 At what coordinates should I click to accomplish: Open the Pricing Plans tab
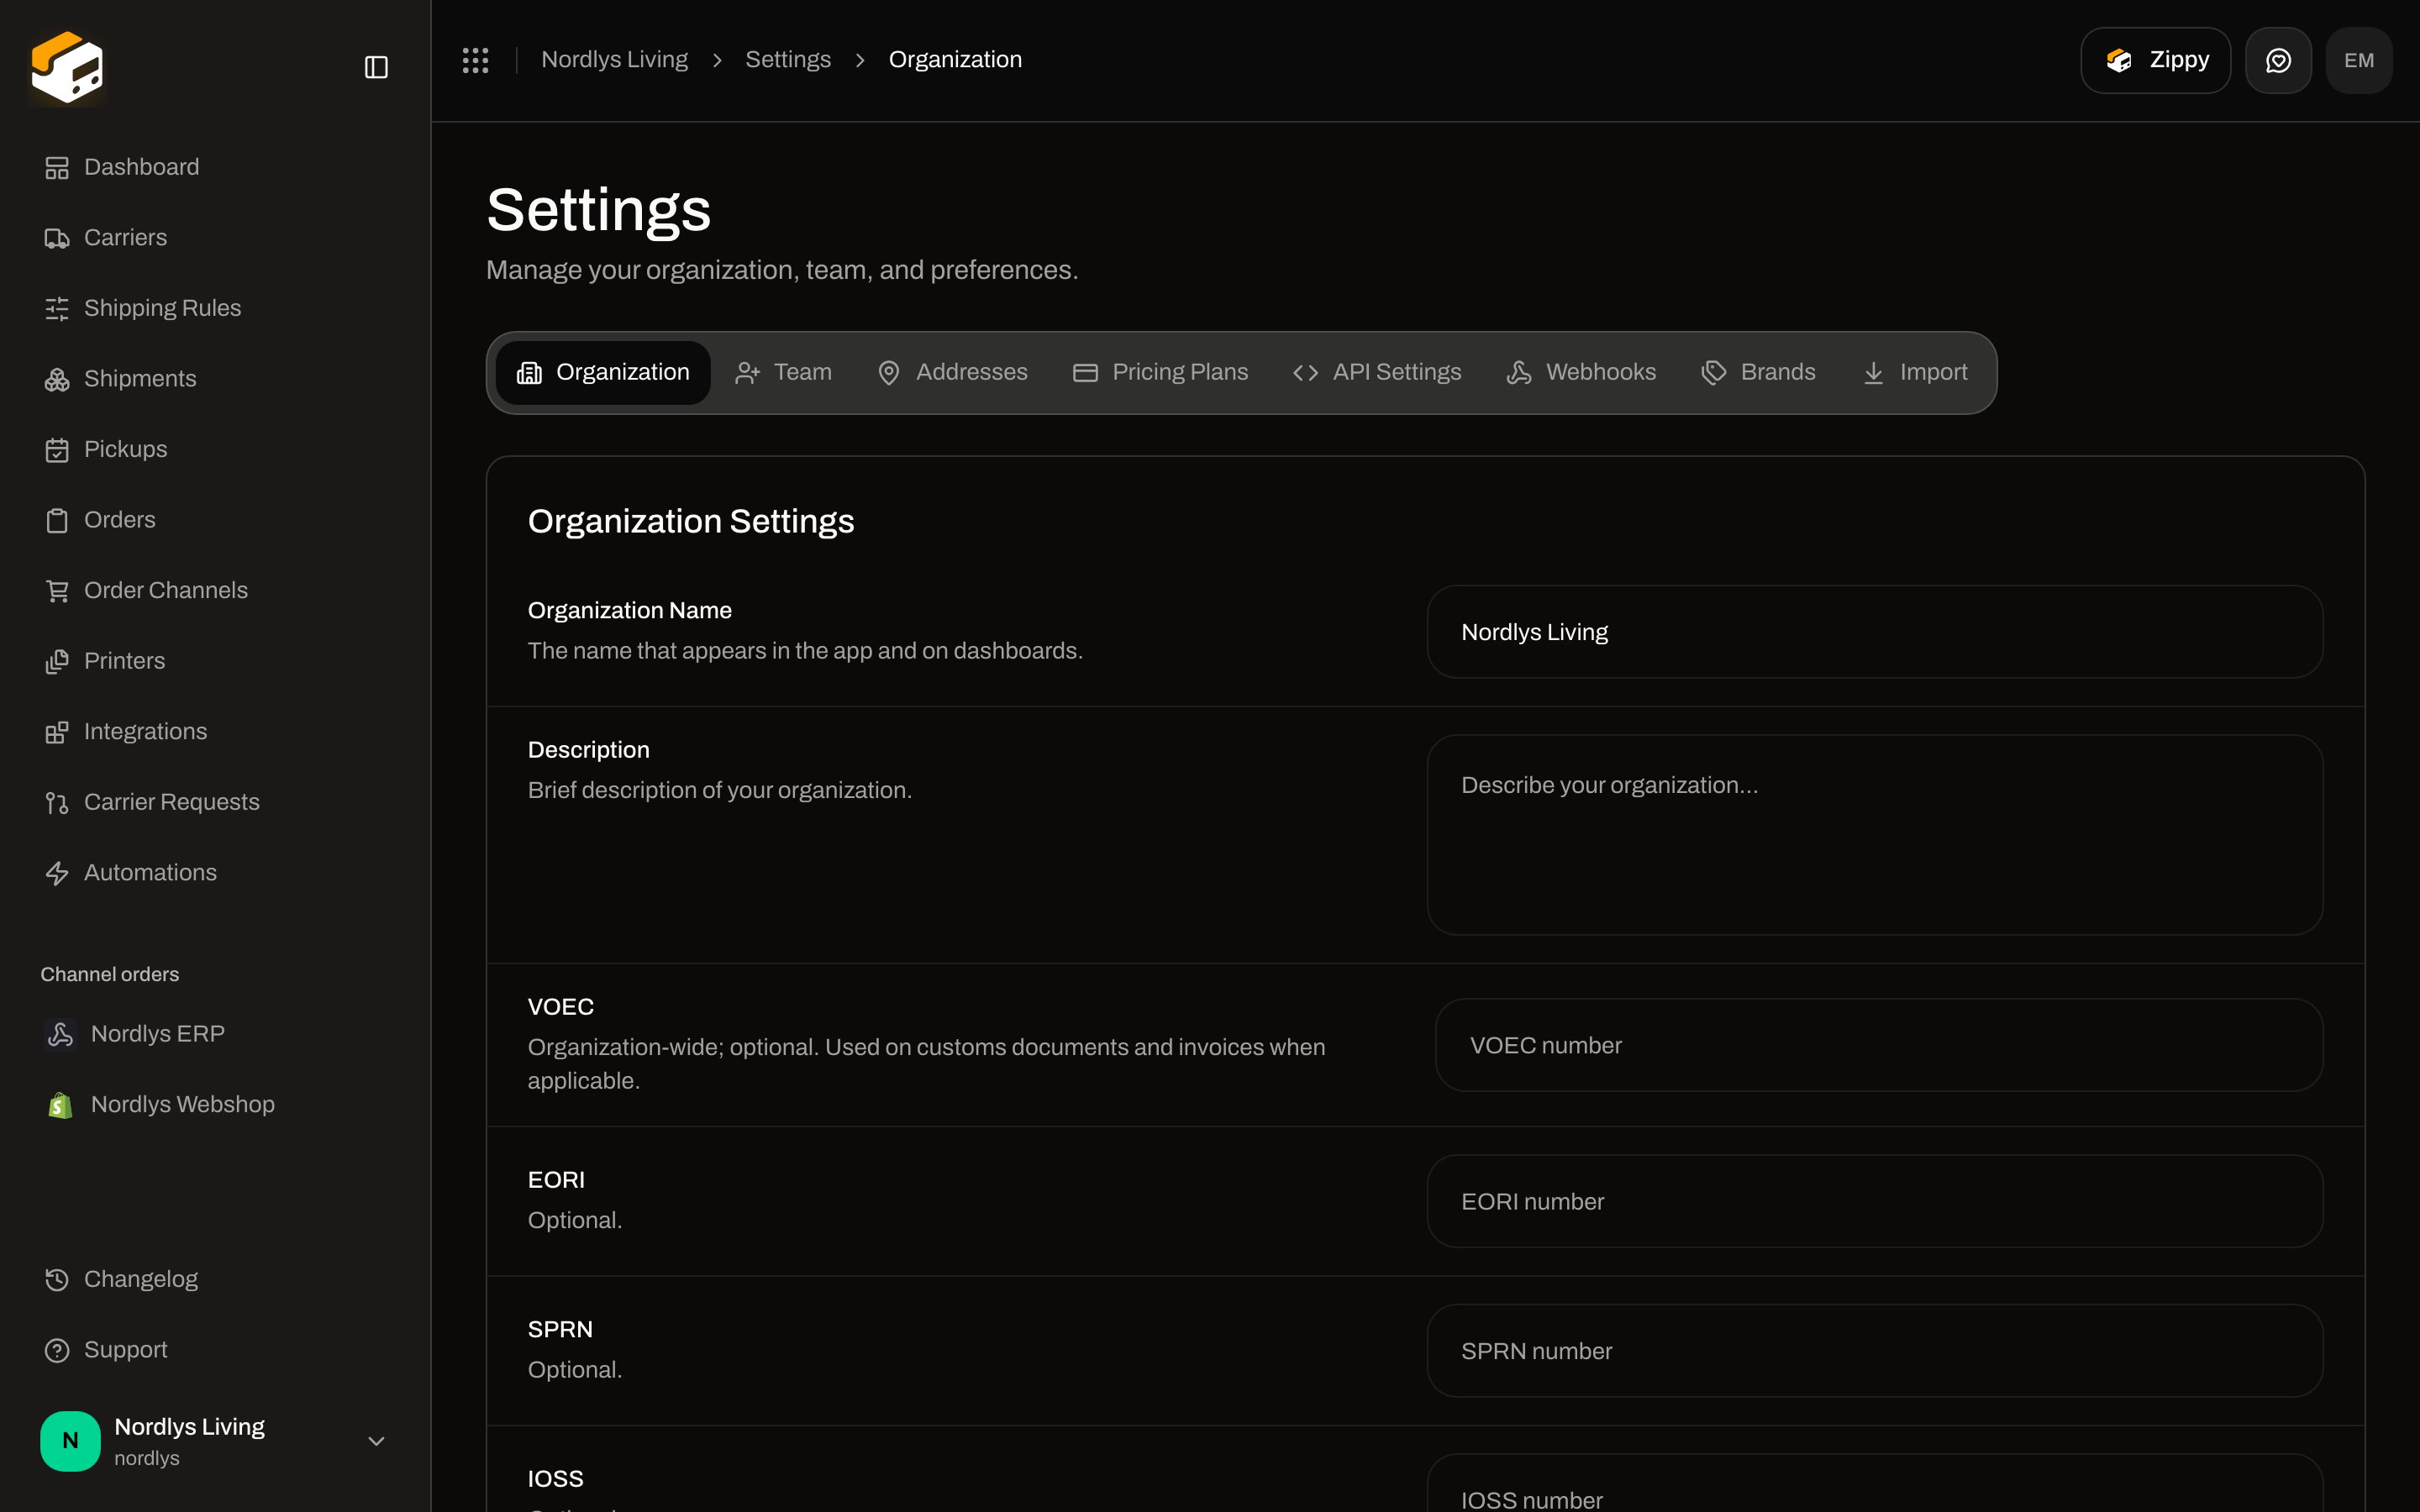pos(1160,373)
